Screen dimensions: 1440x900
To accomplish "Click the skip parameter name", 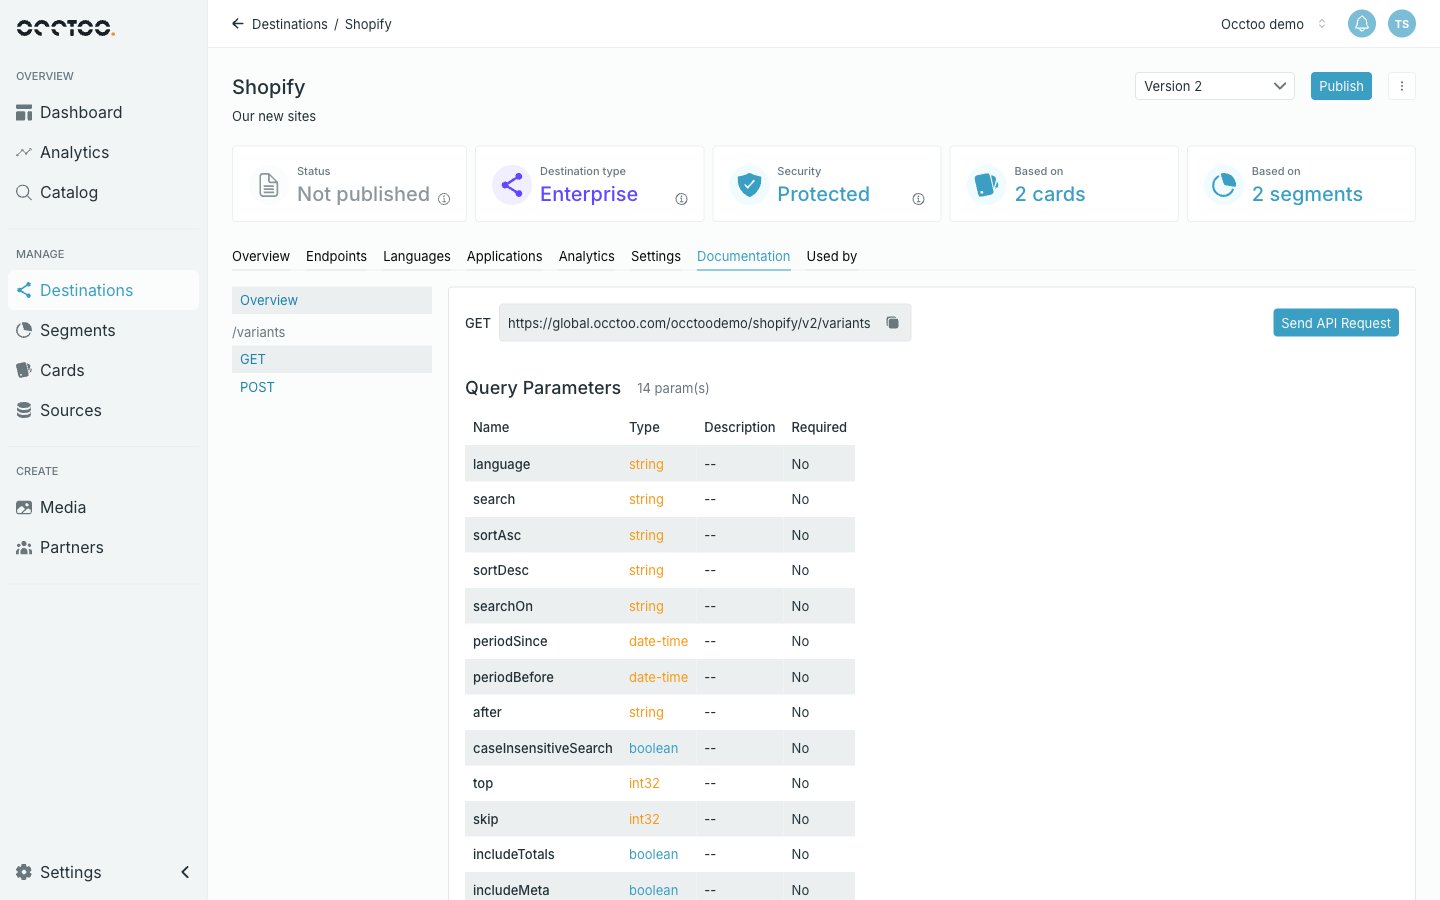I will point(486,819).
